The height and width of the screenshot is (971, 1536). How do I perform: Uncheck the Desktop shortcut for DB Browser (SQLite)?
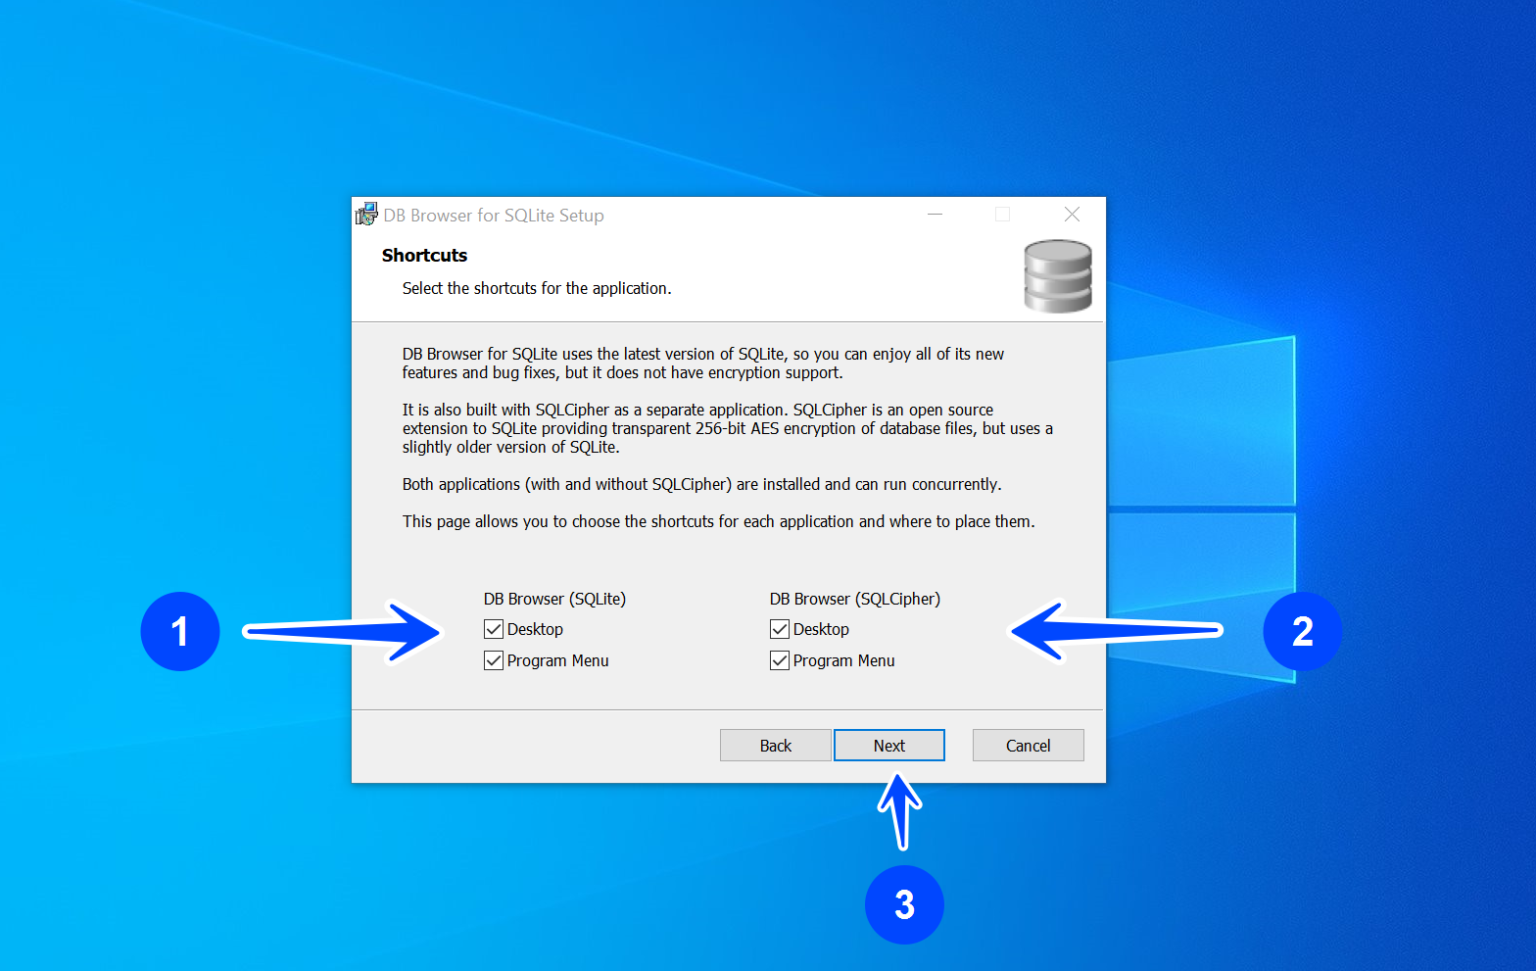coord(493,629)
